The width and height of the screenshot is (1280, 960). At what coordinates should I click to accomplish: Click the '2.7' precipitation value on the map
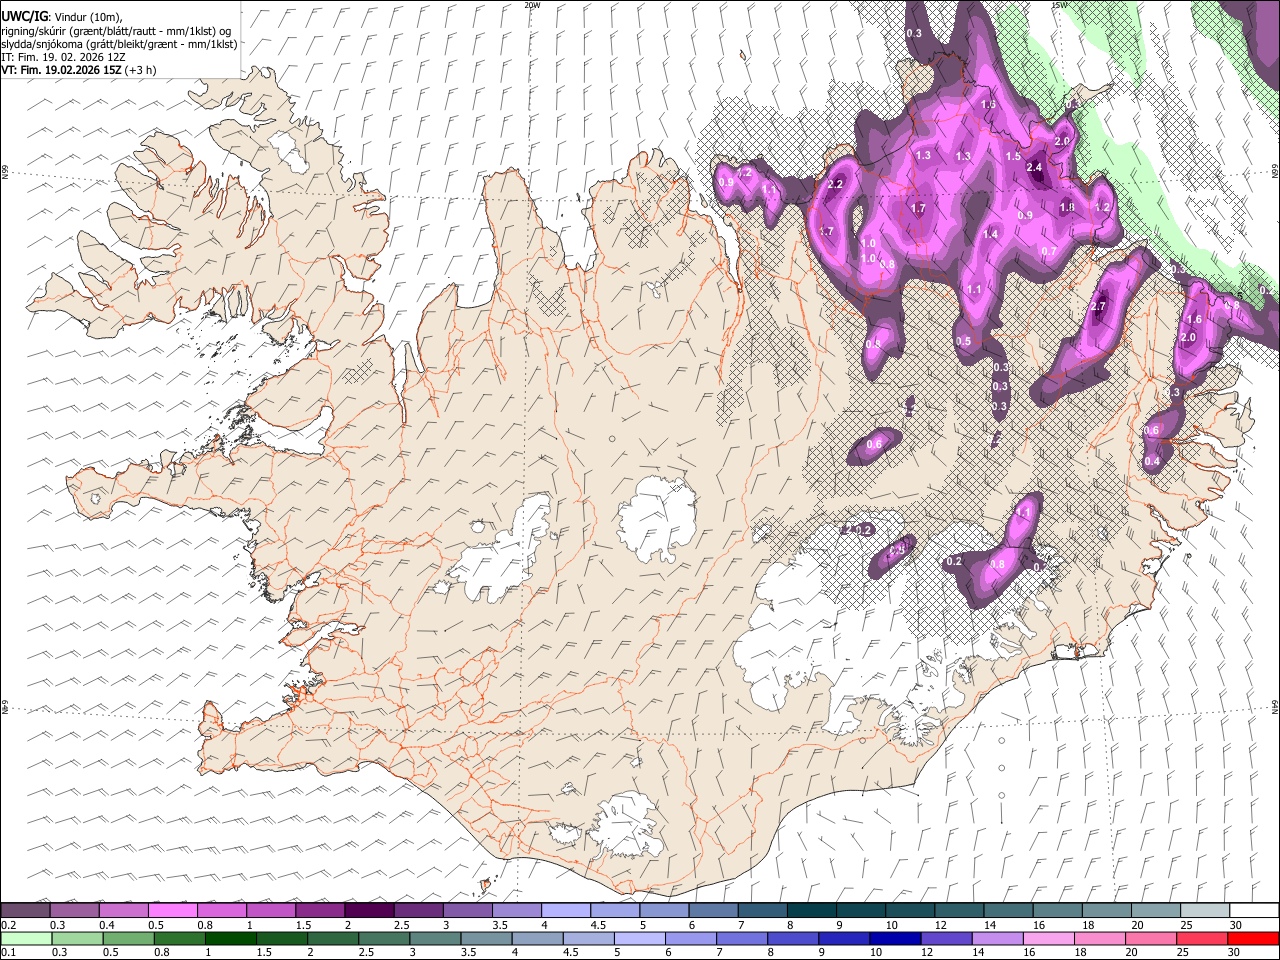pos(1098,307)
